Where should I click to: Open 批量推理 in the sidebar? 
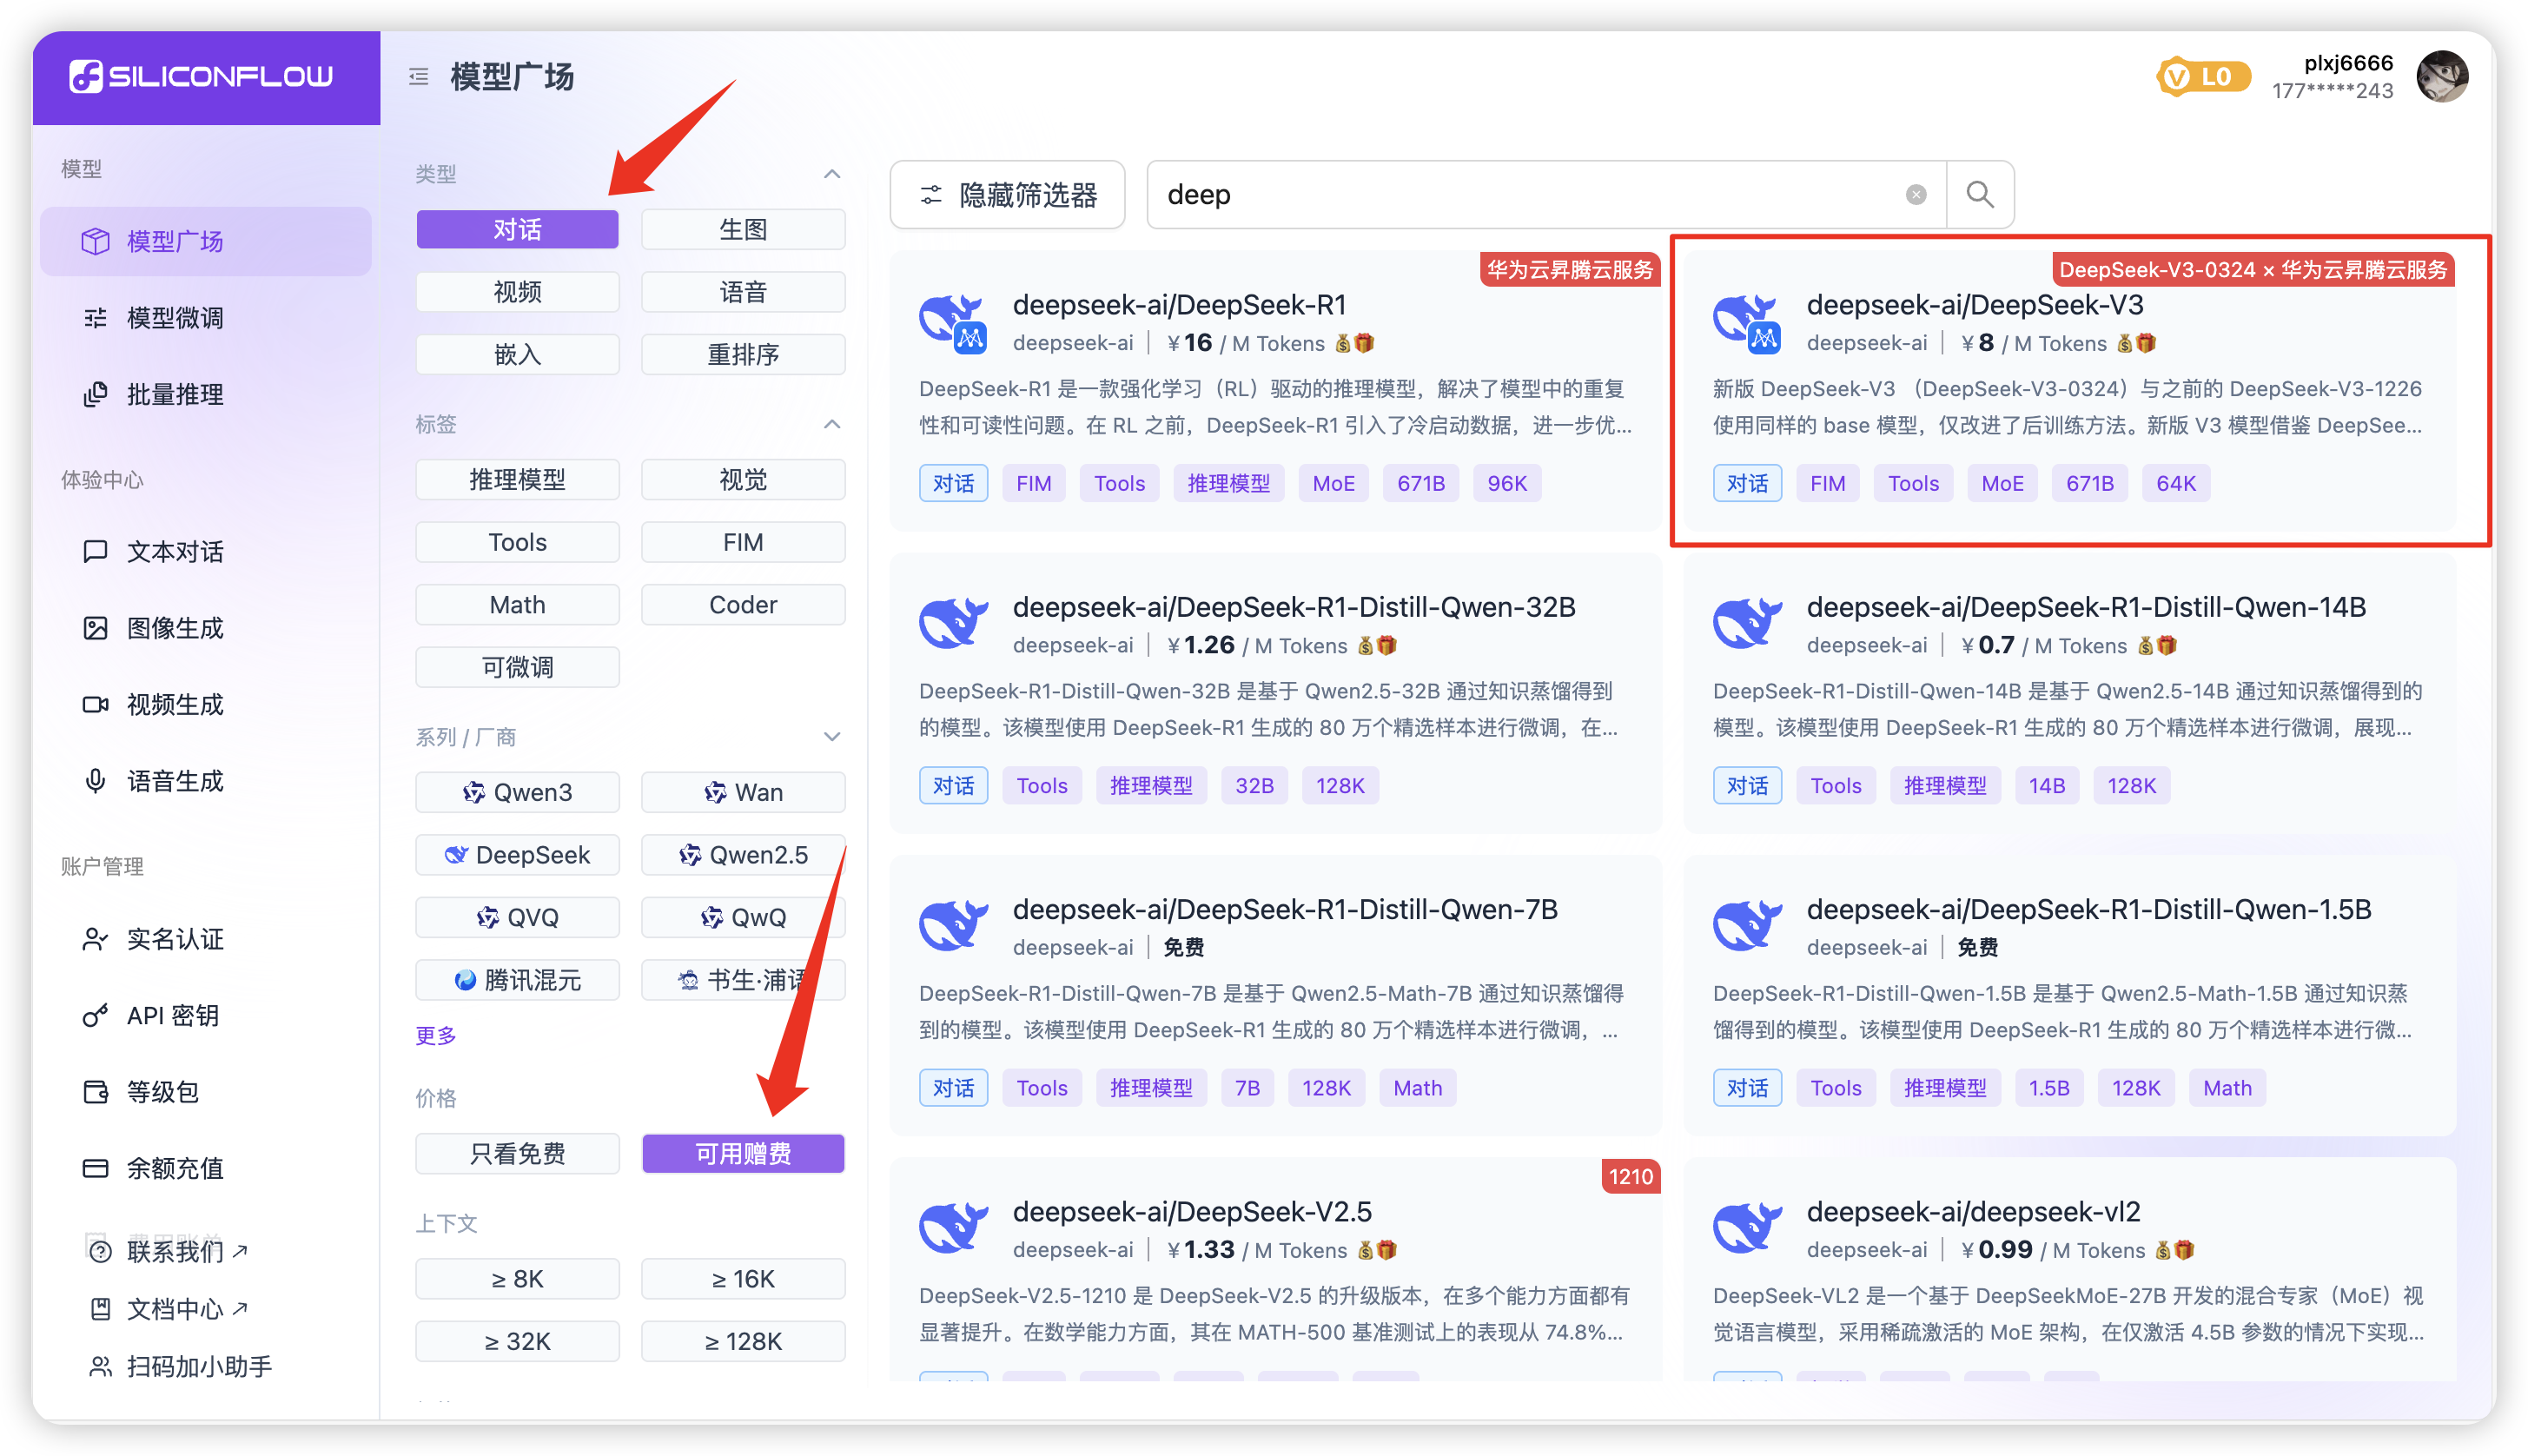174,395
